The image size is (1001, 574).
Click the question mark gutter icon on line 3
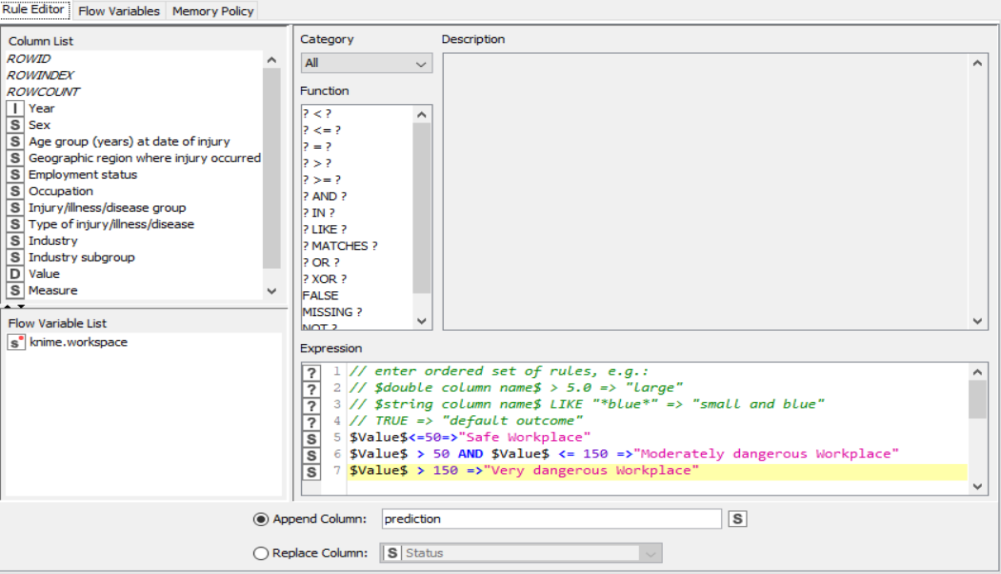tap(311, 406)
